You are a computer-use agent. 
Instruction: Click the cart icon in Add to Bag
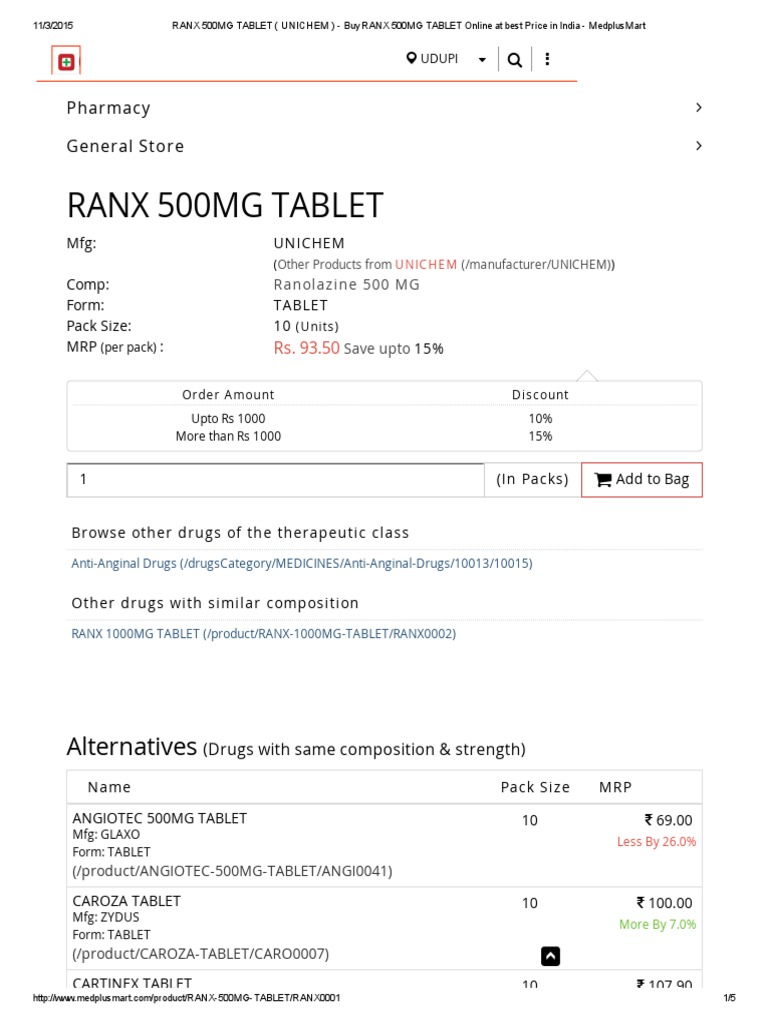pos(603,480)
